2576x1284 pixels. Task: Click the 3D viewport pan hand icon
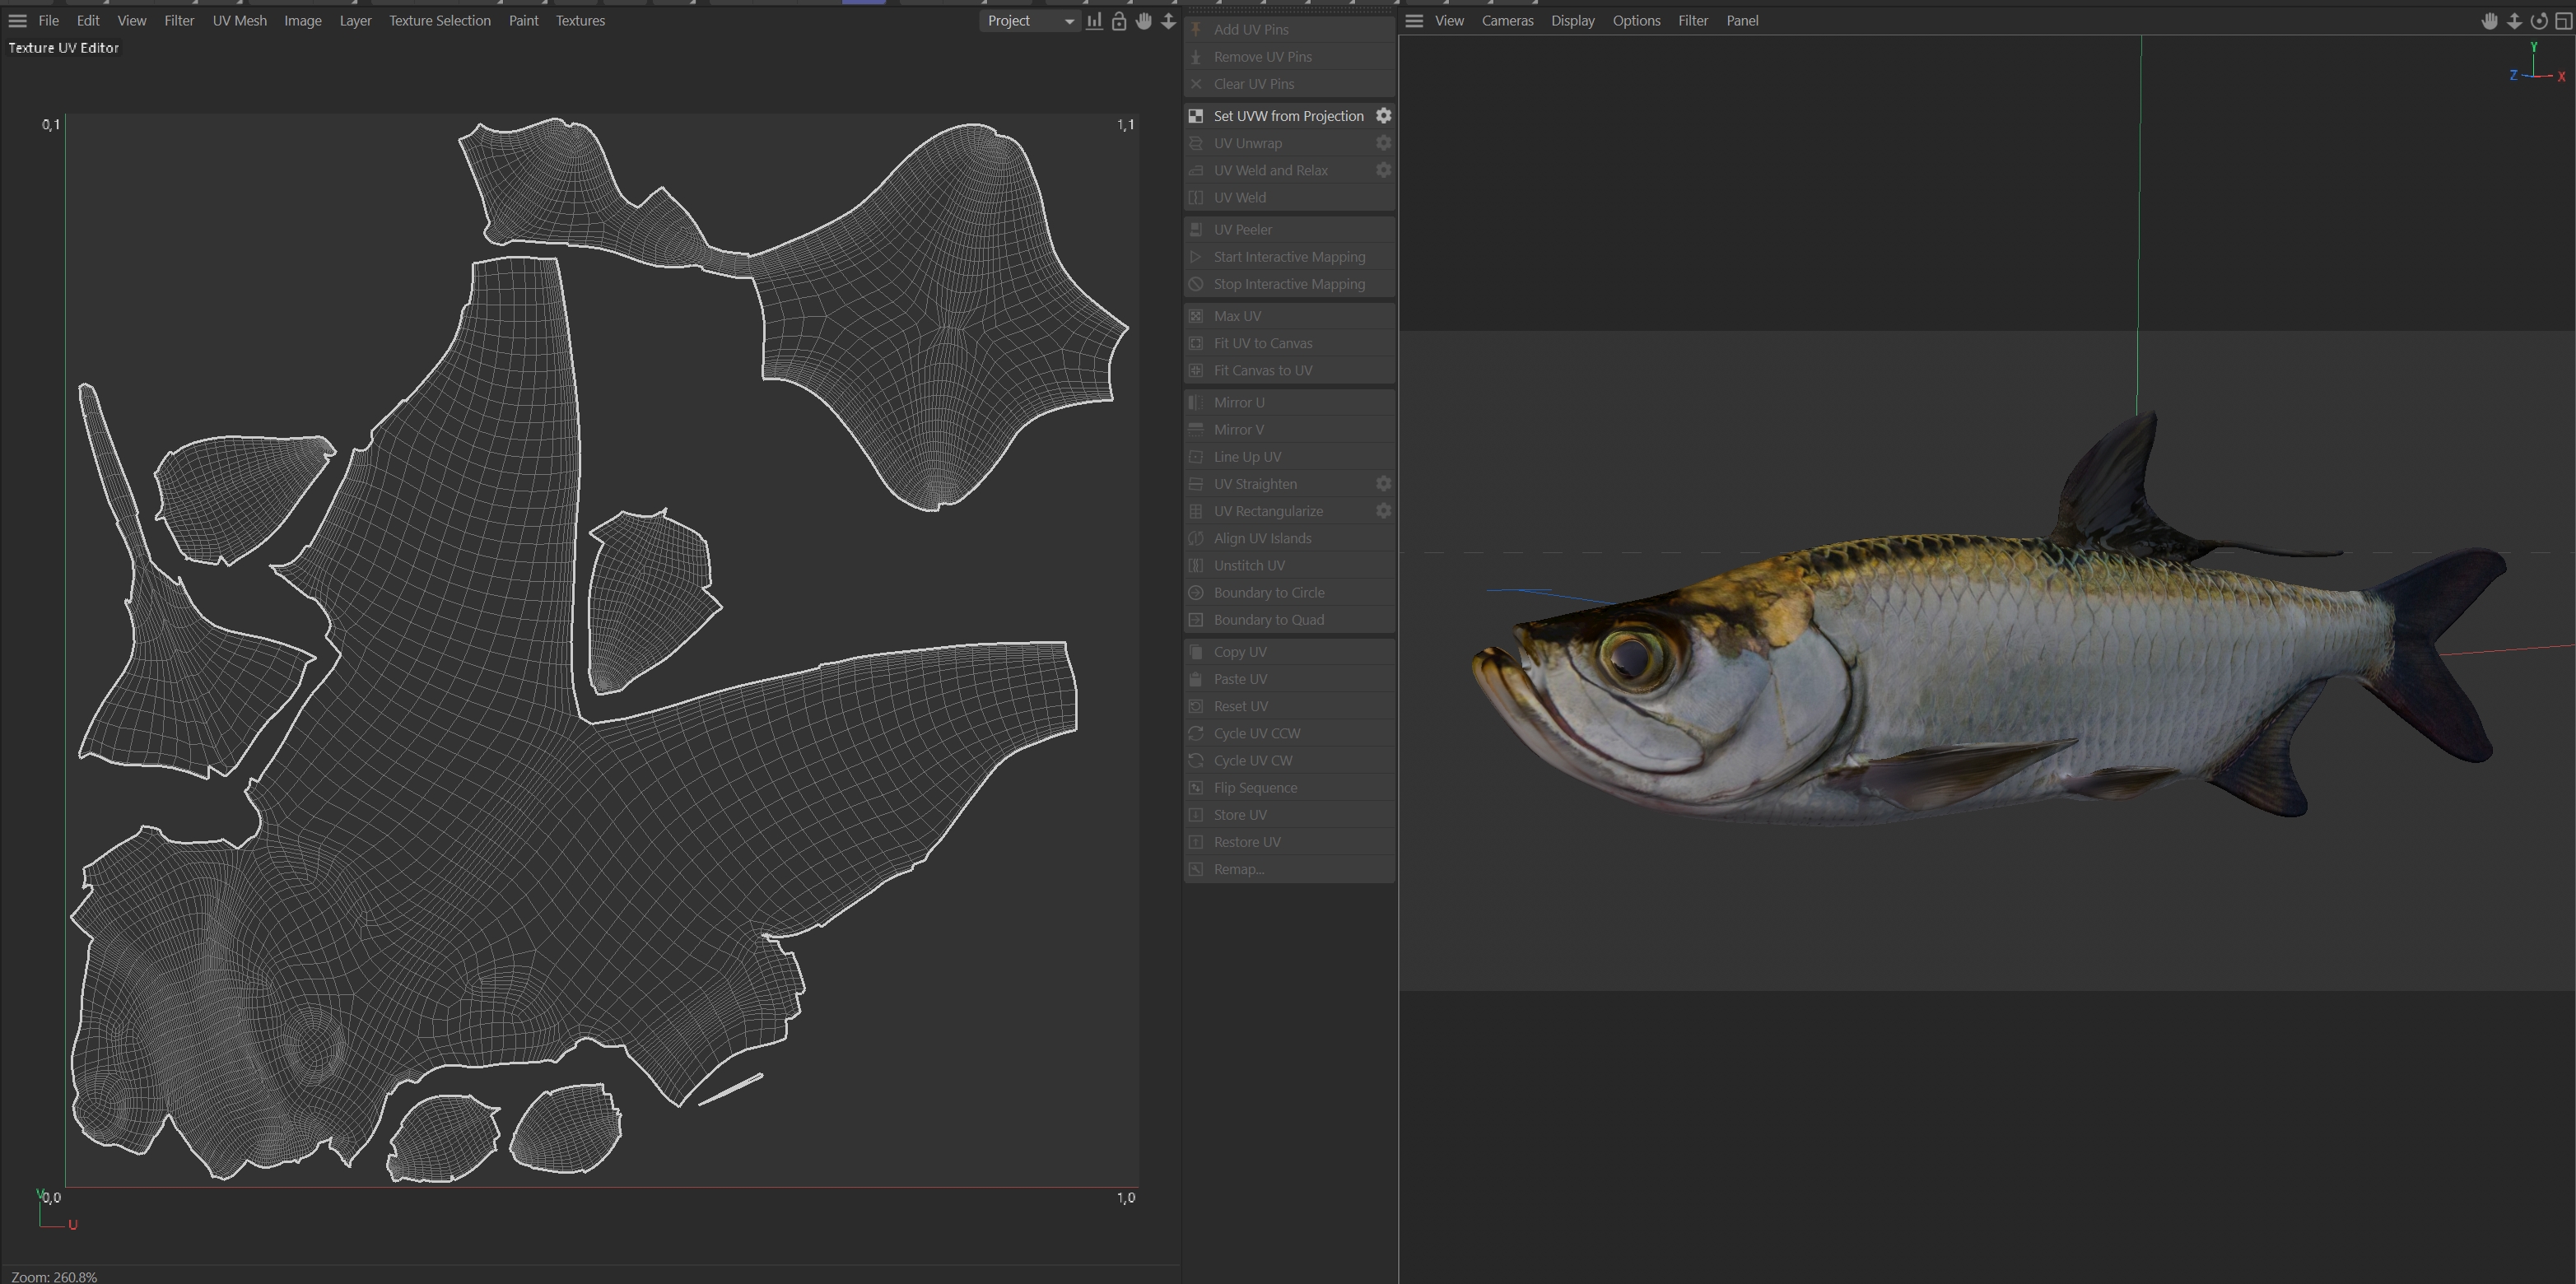coord(2489,21)
